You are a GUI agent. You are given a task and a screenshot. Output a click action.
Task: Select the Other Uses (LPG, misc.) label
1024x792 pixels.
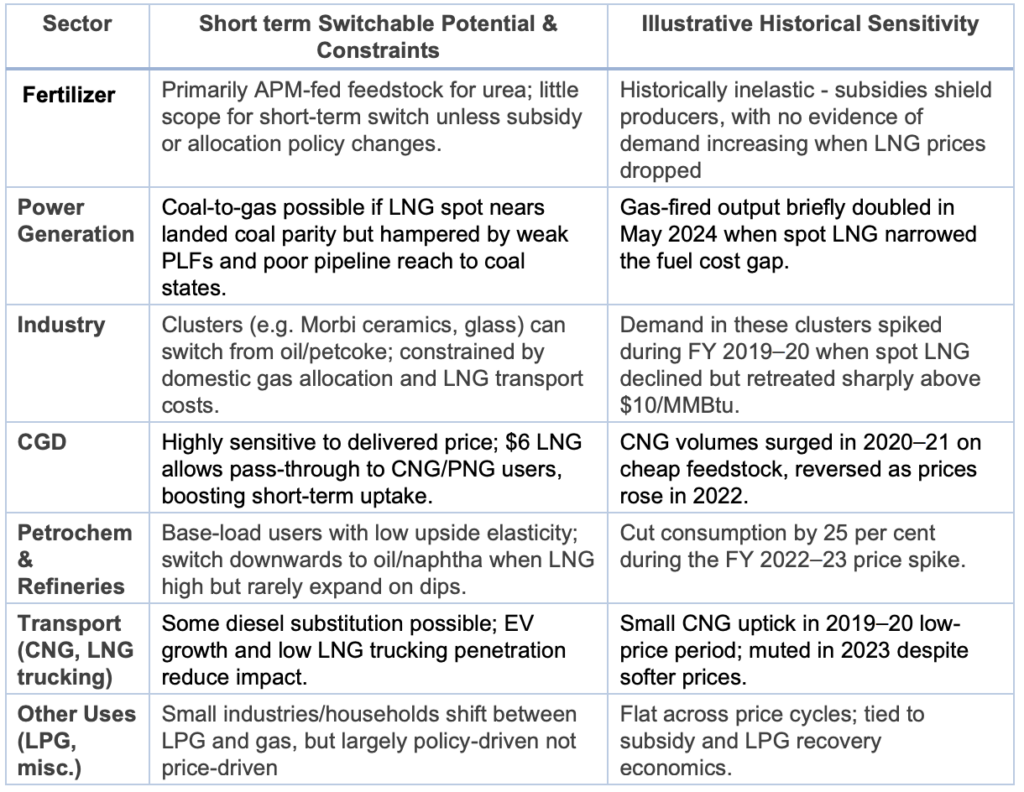tap(77, 742)
